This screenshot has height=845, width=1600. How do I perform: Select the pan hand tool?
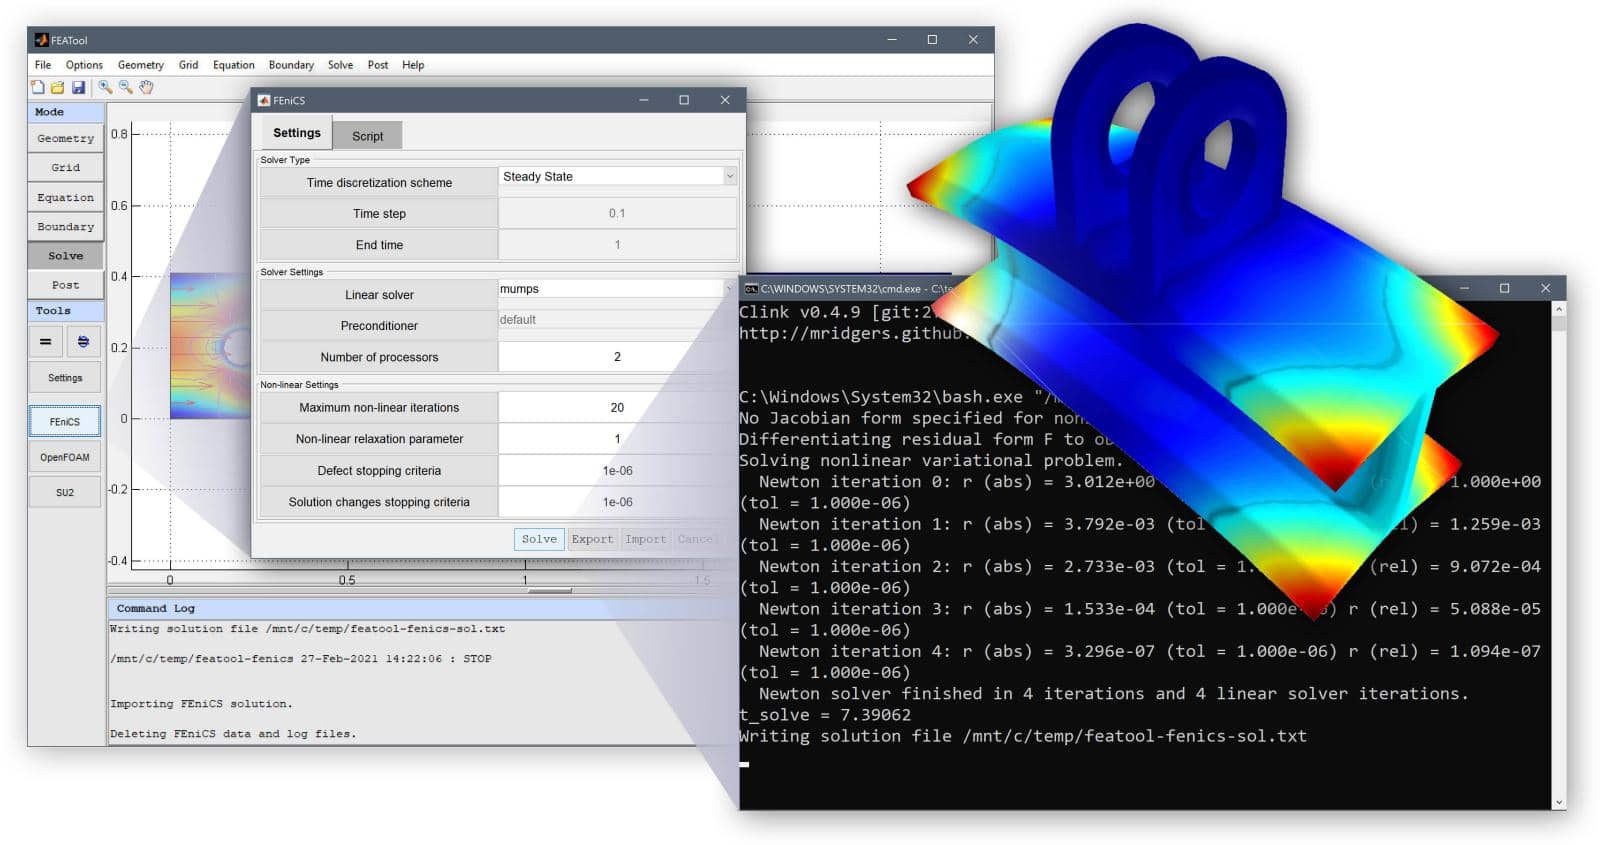pyautogui.click(x=147, y=88)
